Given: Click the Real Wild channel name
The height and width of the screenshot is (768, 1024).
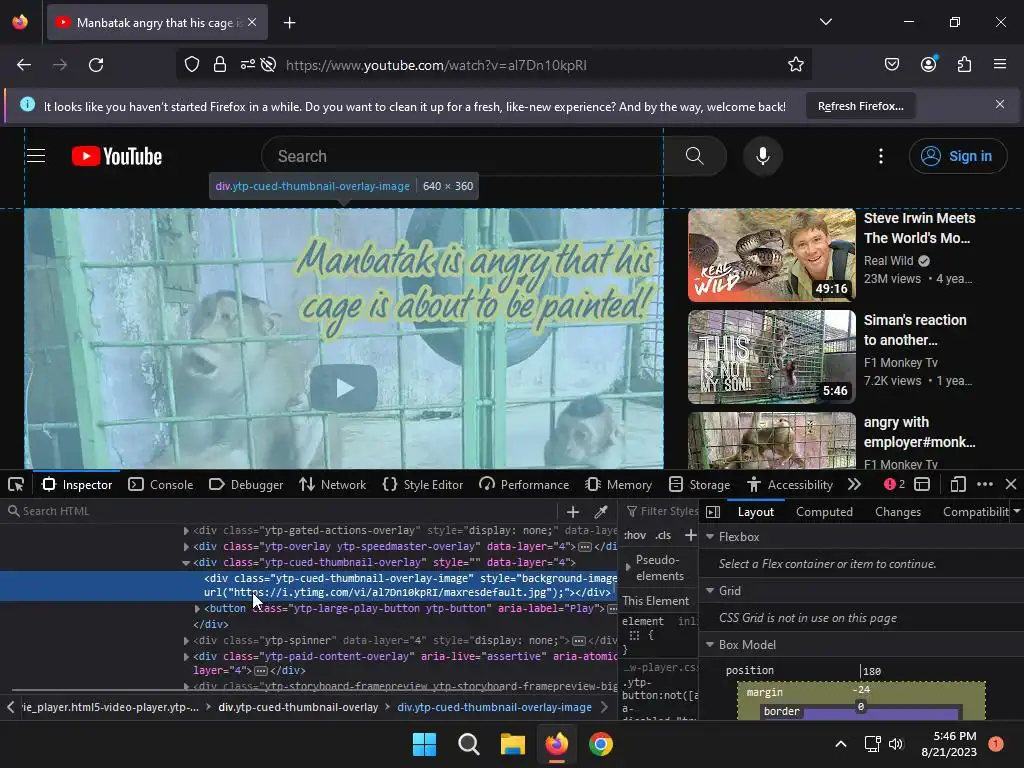Looking at the screenshot, I should pos(888,261).
